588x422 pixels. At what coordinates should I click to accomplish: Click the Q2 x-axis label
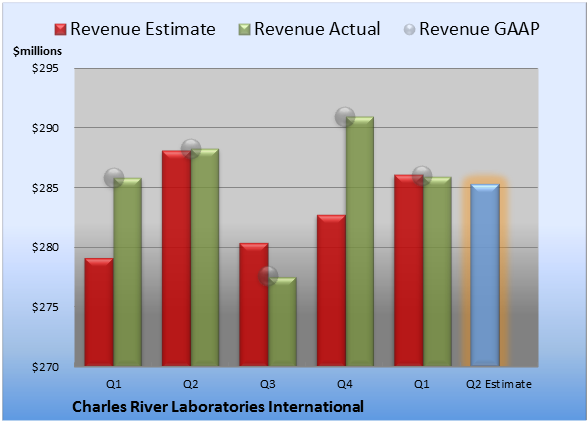pos(190,384)
